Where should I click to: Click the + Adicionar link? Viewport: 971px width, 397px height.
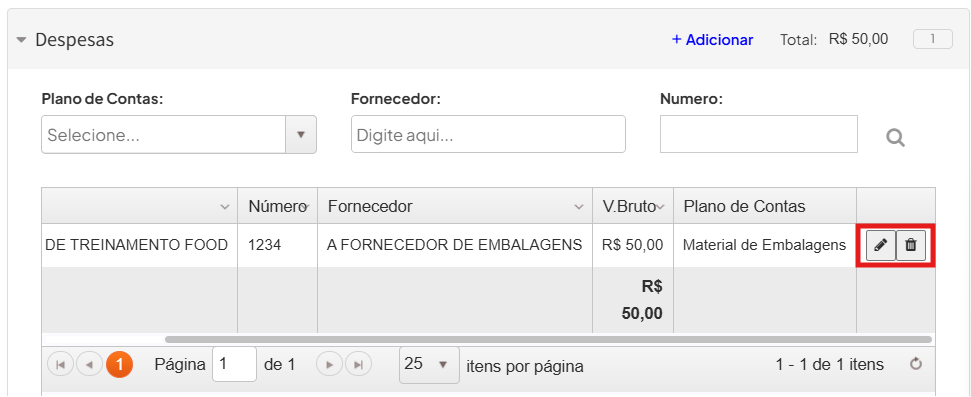[x=713, y=40]
